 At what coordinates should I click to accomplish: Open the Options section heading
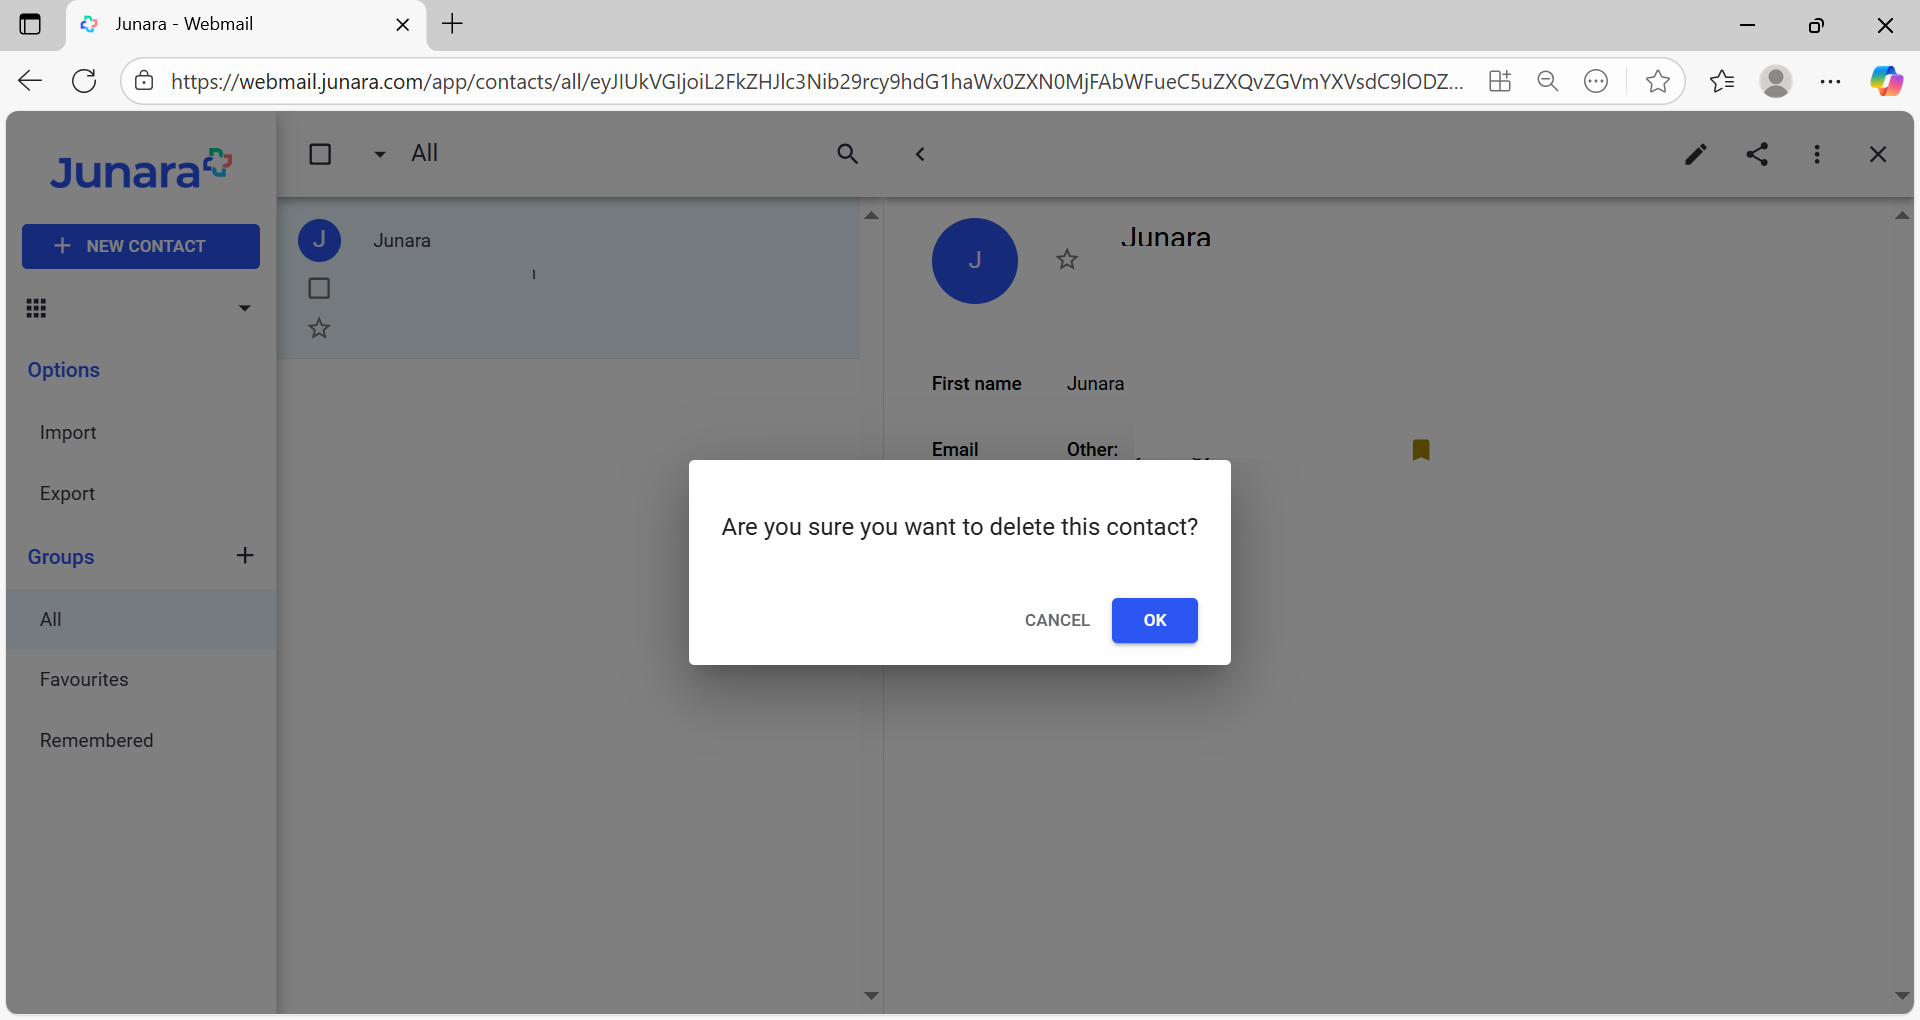point(64,370)
